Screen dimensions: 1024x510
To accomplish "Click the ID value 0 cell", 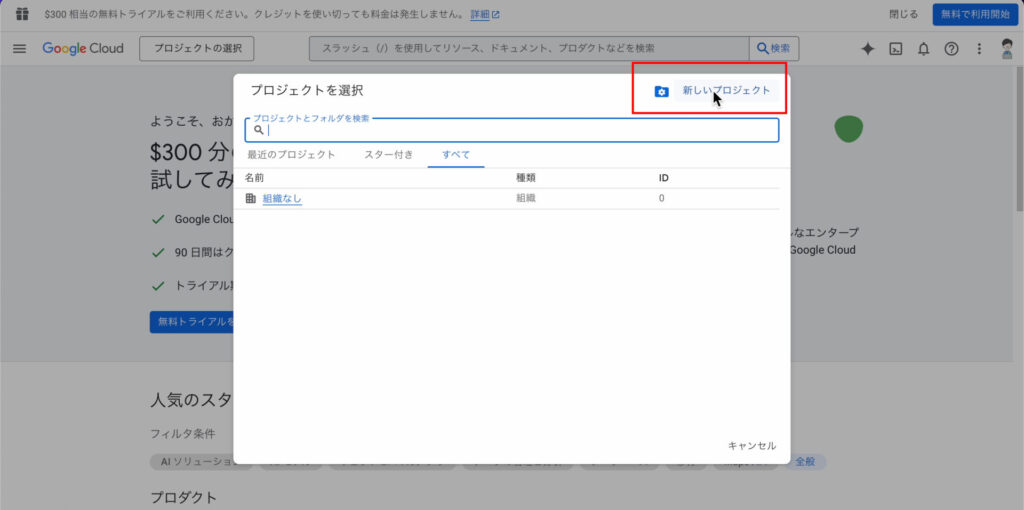I will (662, 199).
